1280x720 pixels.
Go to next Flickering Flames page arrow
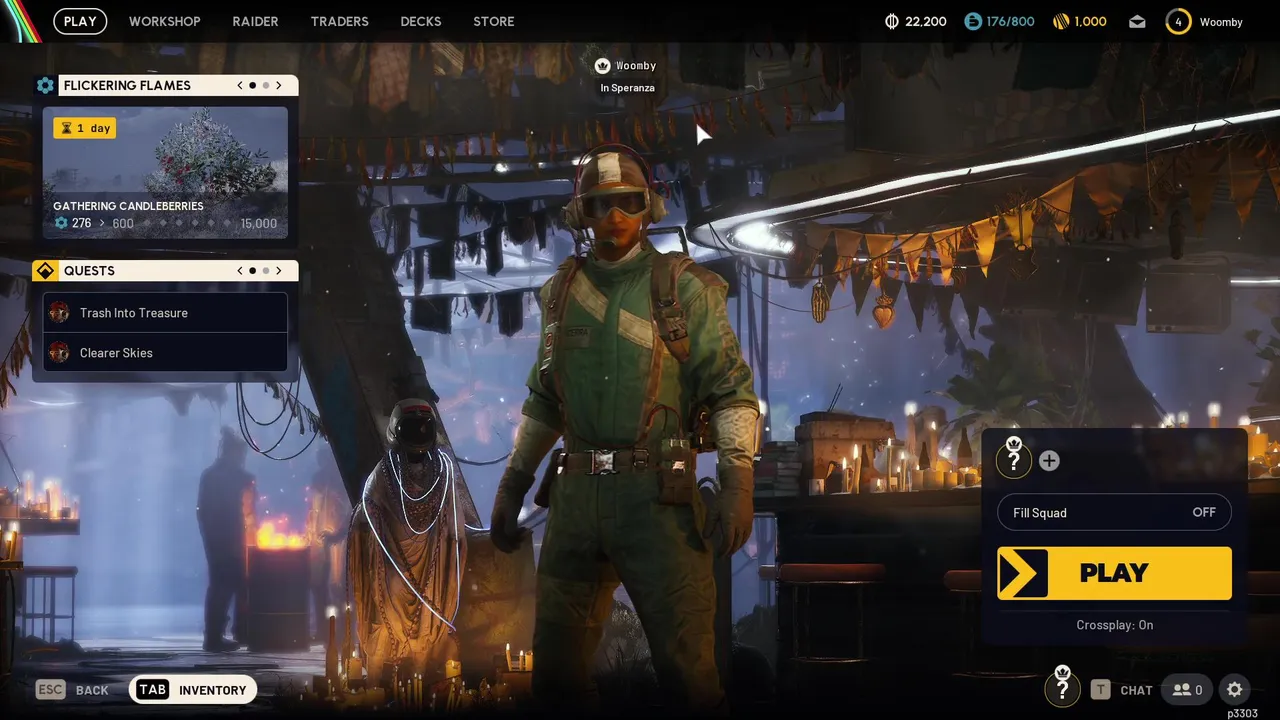[279, 85]
